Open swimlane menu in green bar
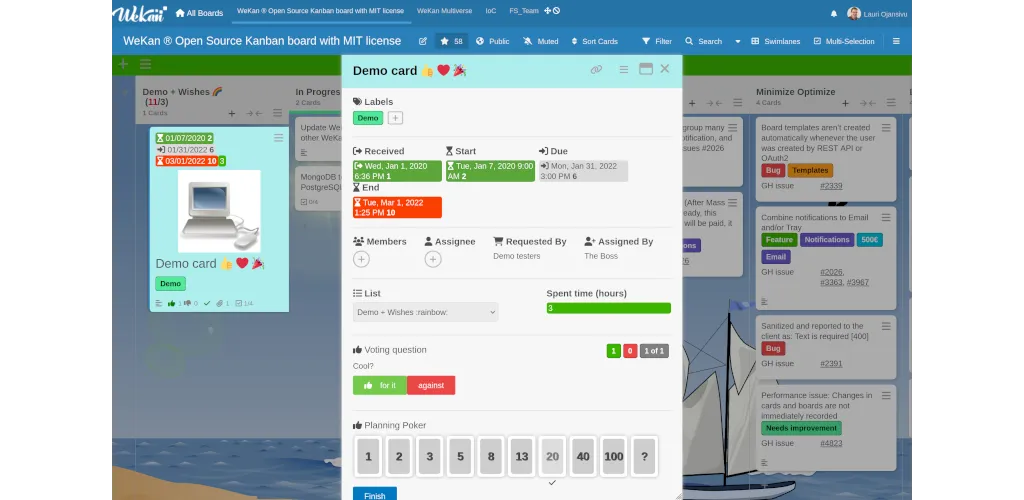 click(x=145, y=64)
